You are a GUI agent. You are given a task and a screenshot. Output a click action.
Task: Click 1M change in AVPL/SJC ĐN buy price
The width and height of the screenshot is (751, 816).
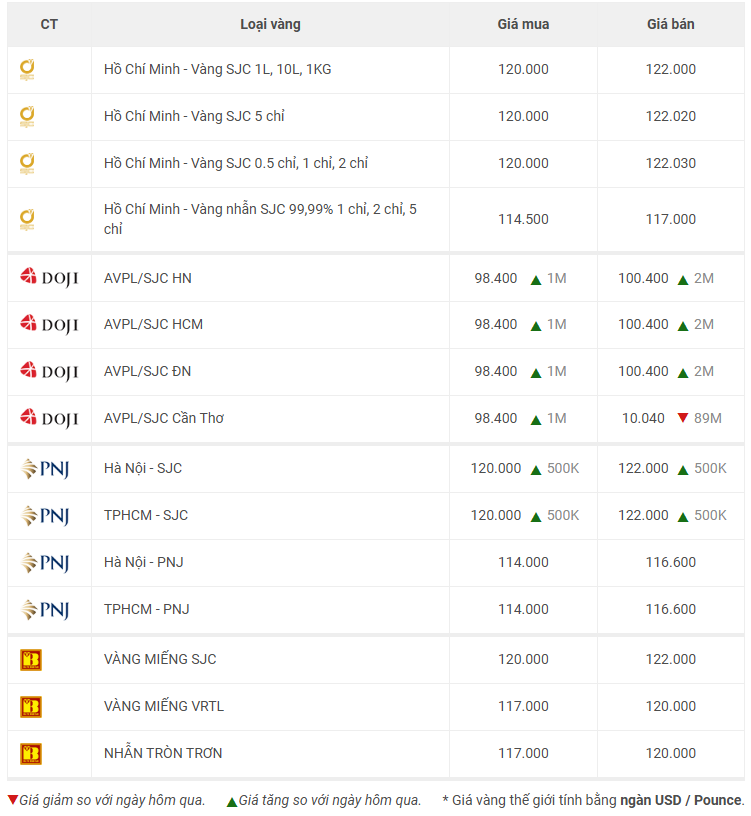pyautogui.click(x=556, y=371)
